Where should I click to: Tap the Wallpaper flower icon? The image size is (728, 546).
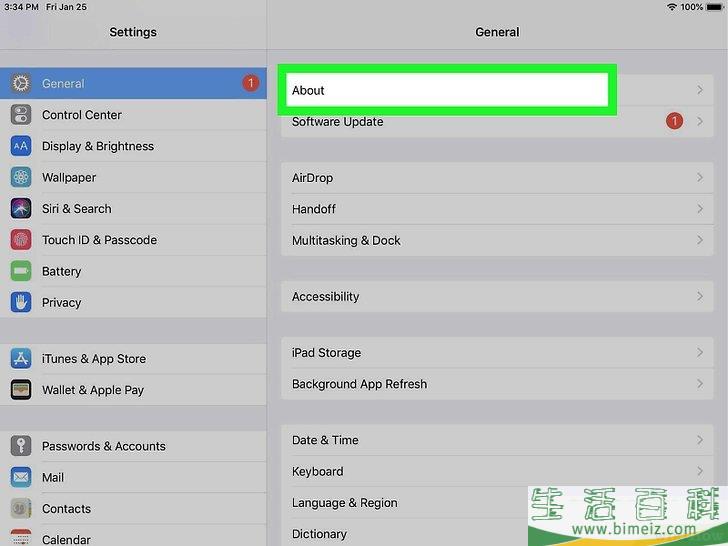tap(21, 177)
